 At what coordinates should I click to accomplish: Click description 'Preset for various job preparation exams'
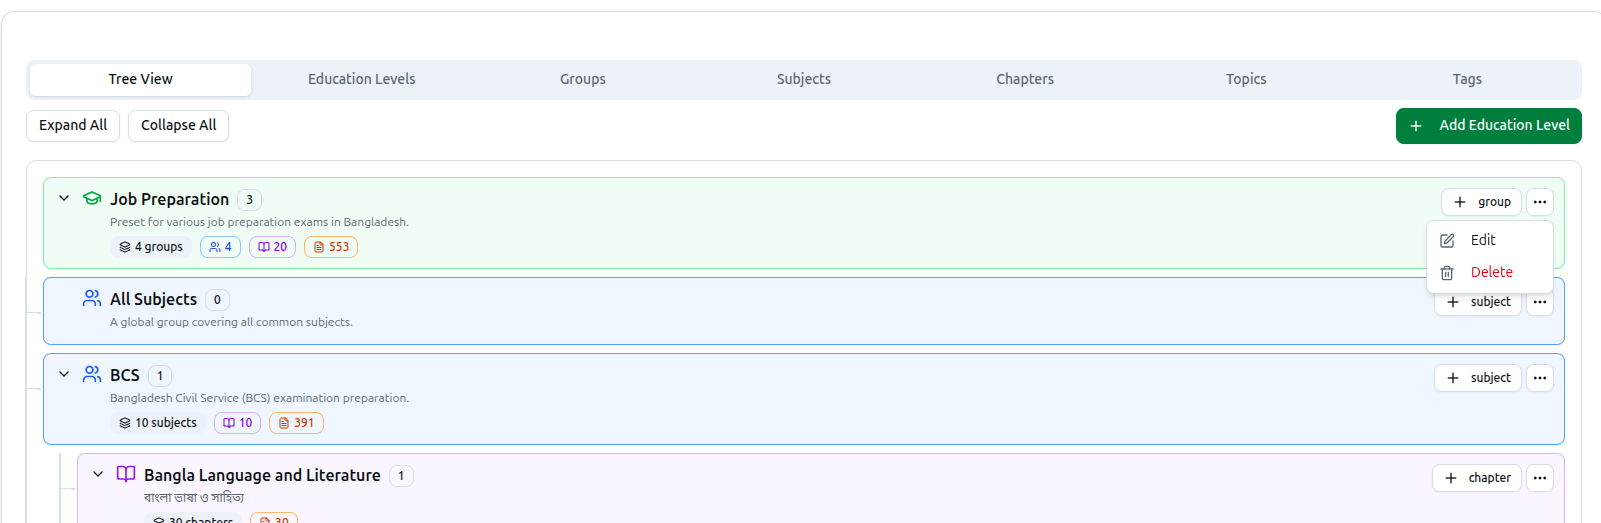(x=259, y=222)
